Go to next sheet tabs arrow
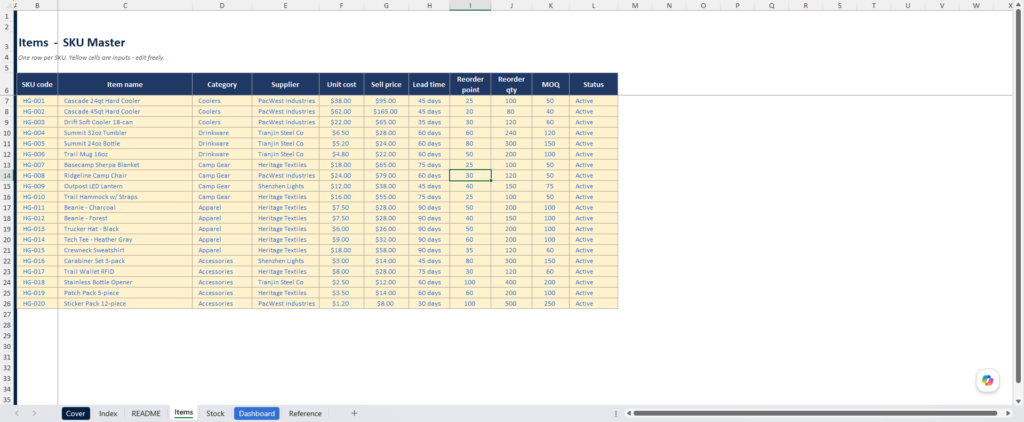1024x422 pixels. [x=34, y=414]
